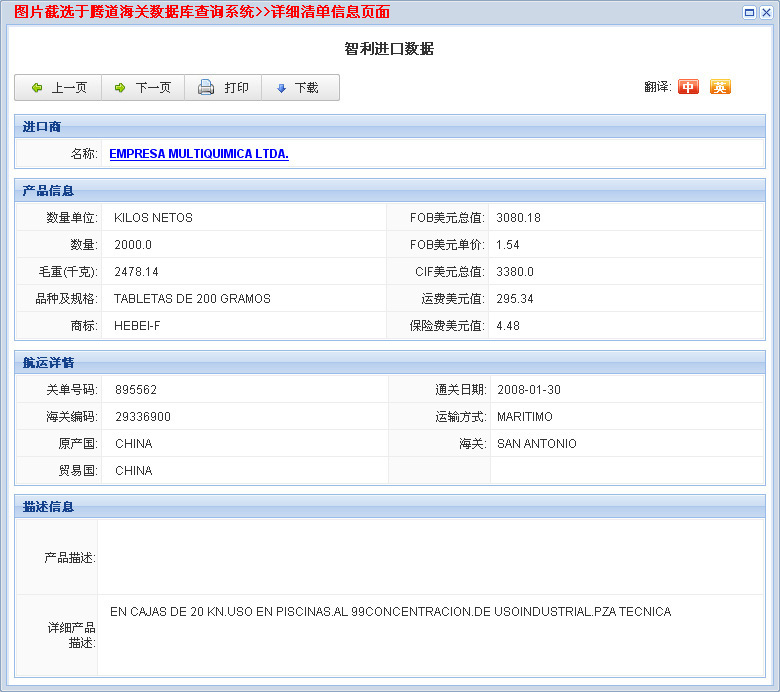Select the brand value HEBEI-F
This screenshot has width=780, height=692.
[x=137, y=326]
